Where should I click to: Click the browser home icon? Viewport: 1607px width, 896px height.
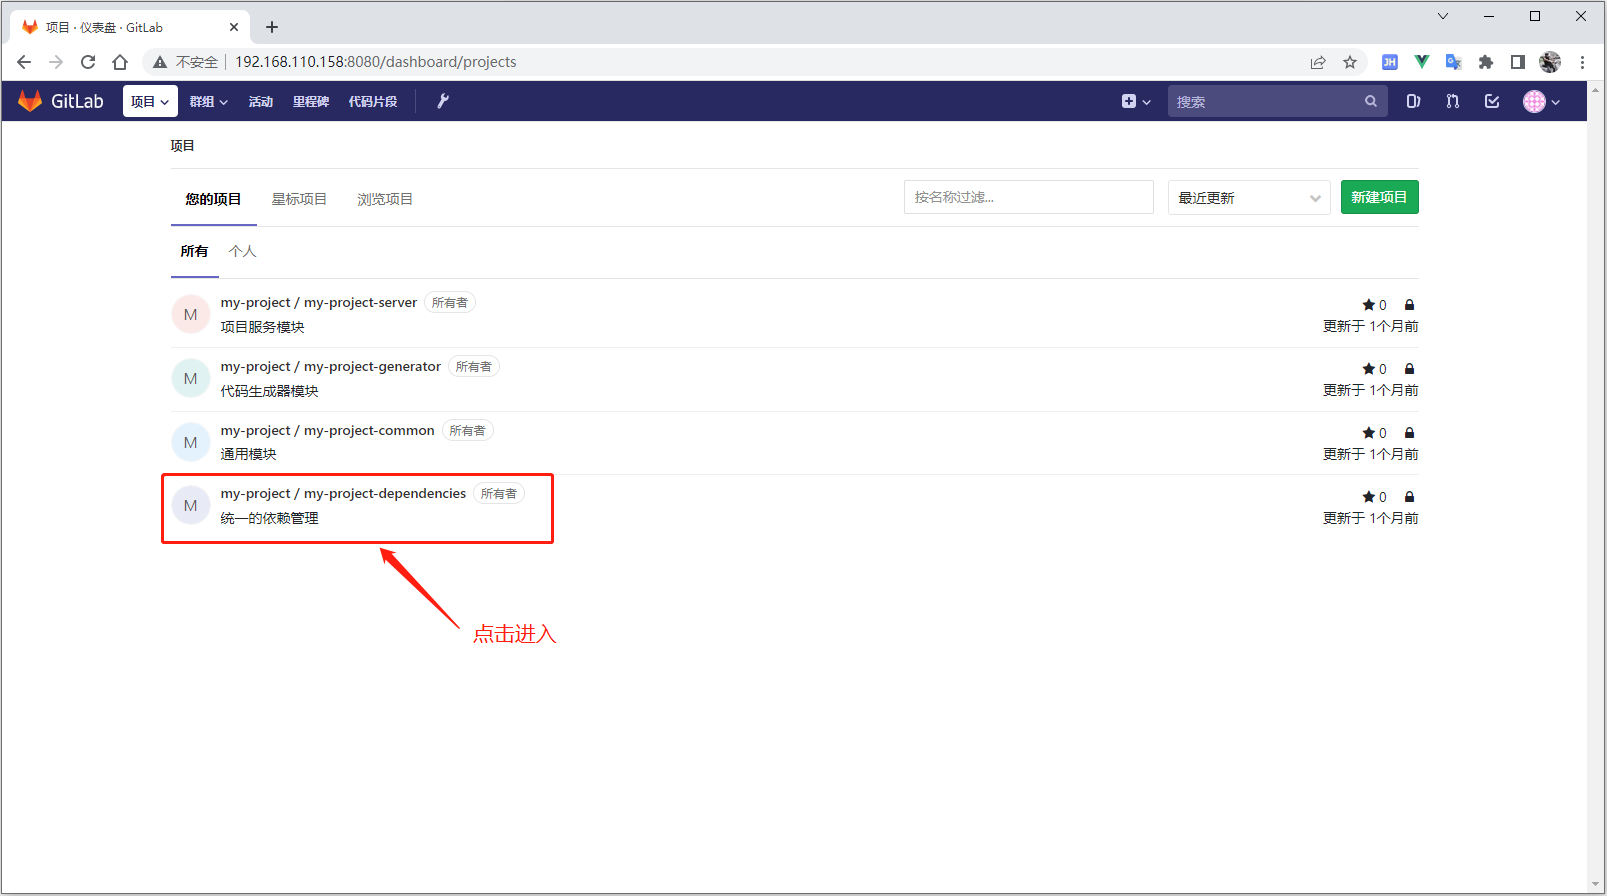[x=120, y=62]
